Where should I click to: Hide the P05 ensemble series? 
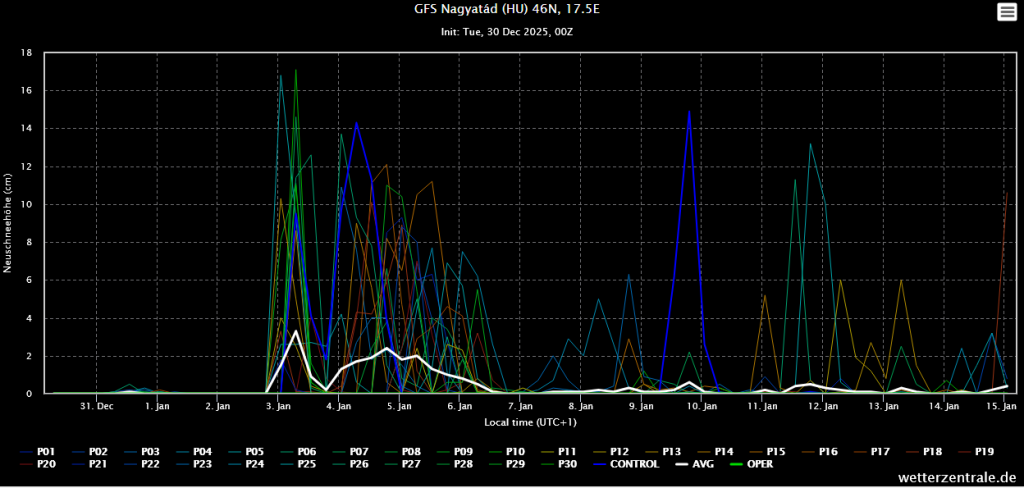click(x=254, y=452)
